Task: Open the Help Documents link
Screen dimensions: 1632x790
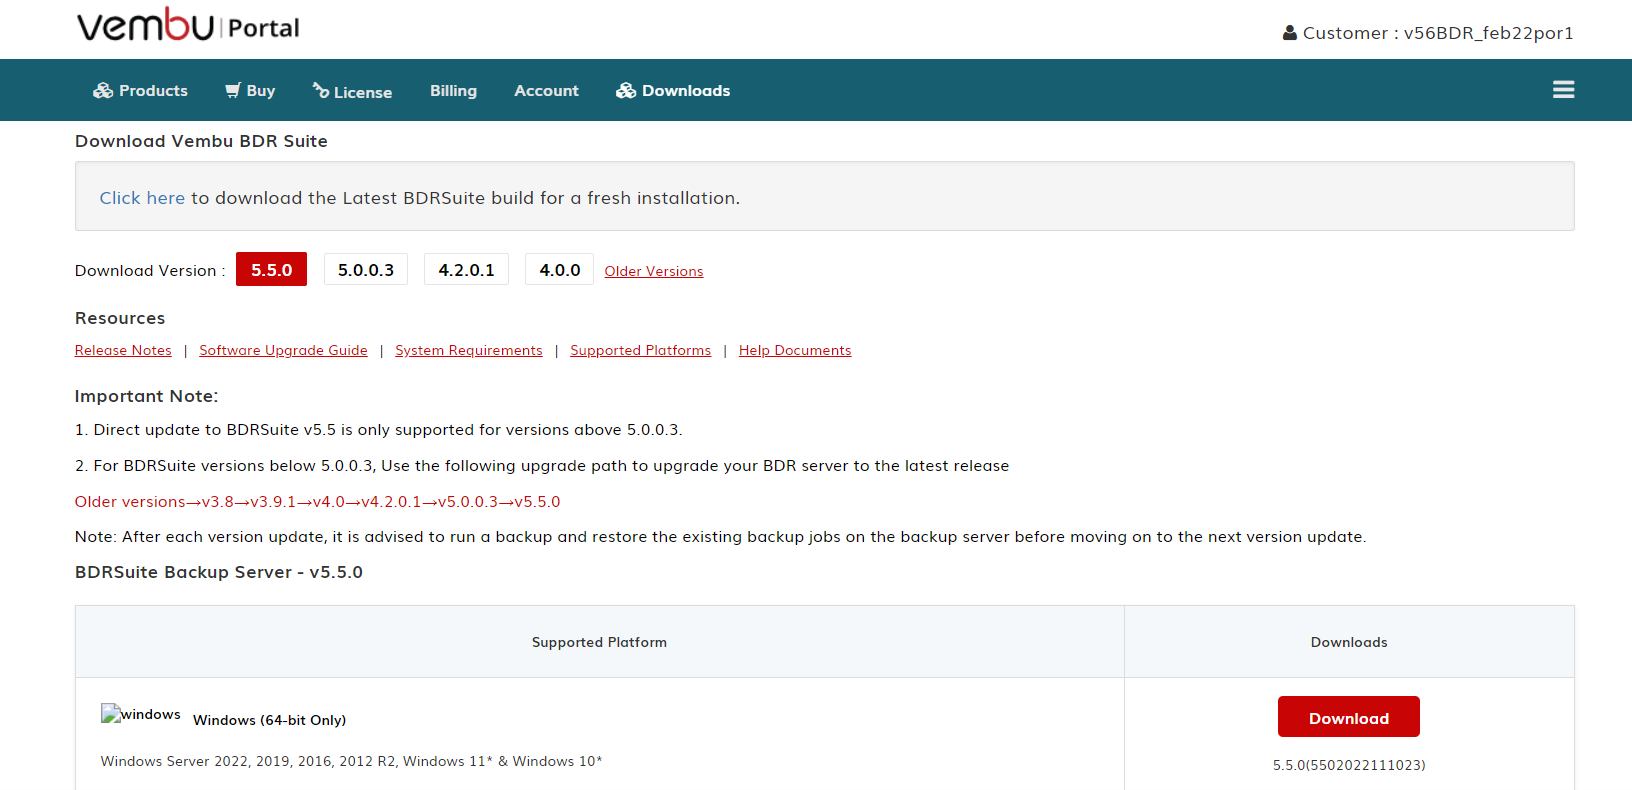Action: (x=795, y=350)
